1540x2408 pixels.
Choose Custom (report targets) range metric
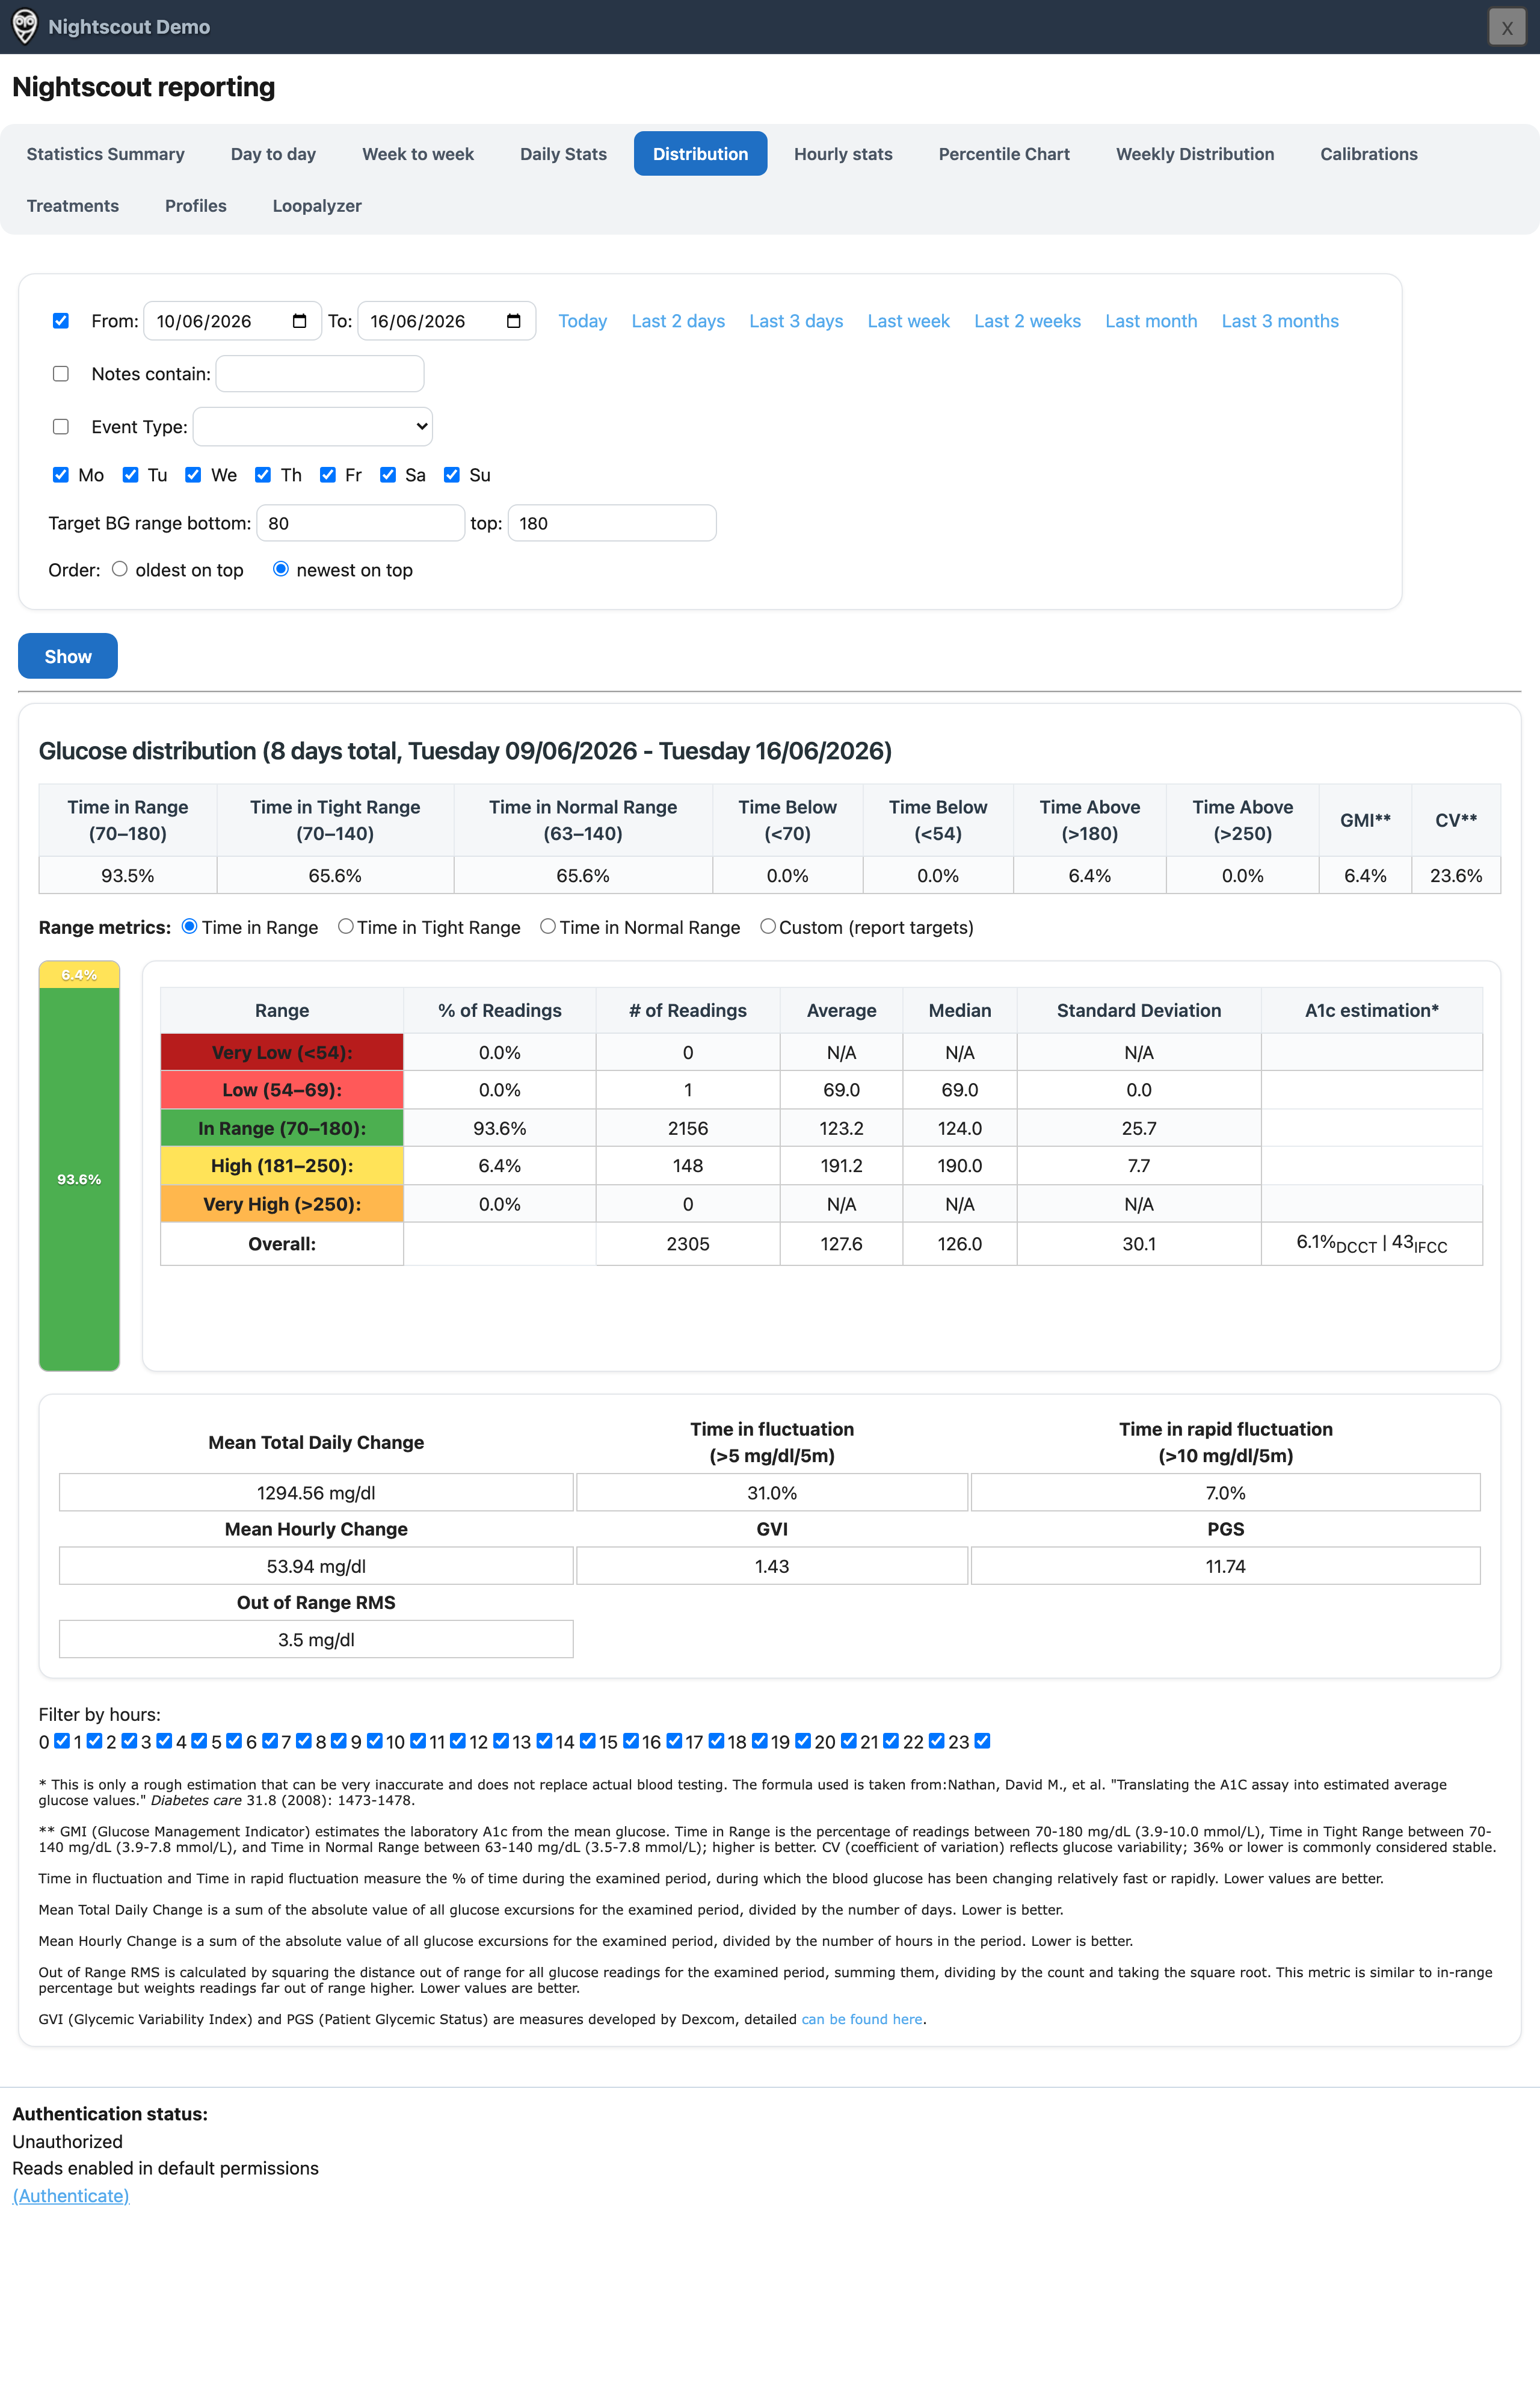768,927
